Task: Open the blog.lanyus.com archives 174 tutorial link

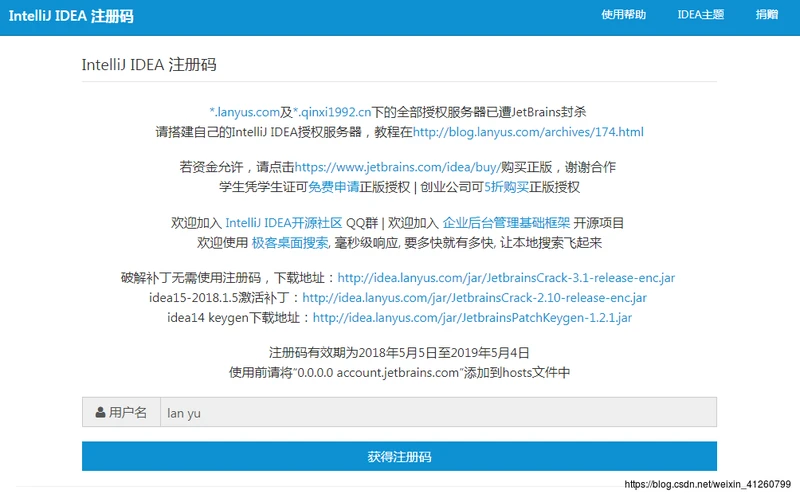Action: tap(528, 132)
